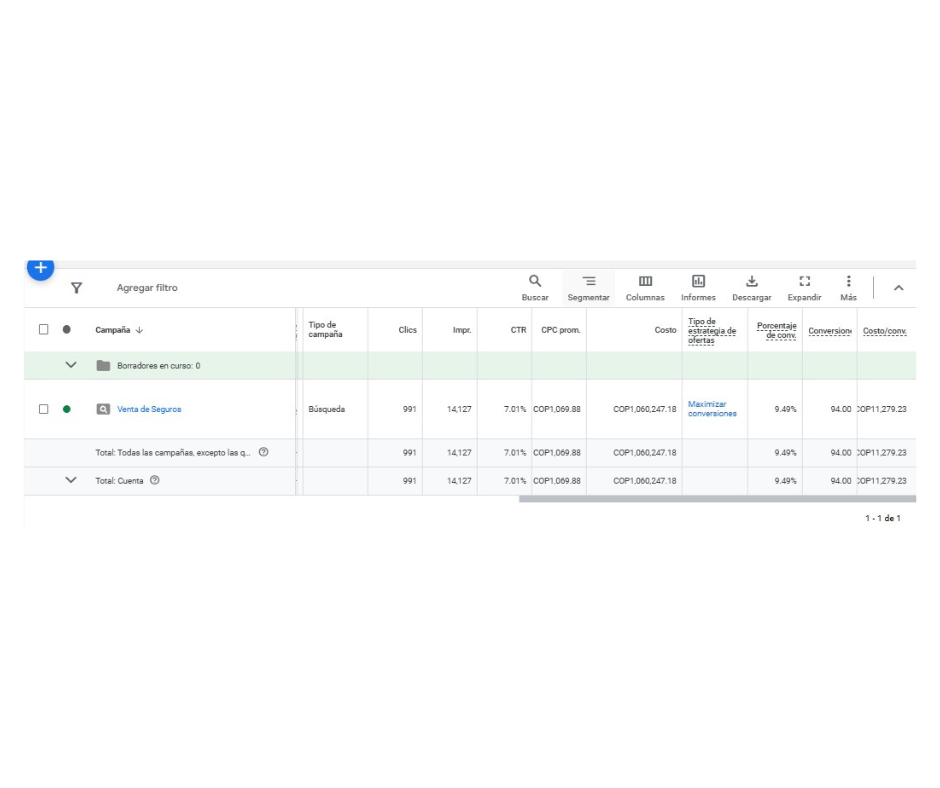Click the blue plus create button
The height and width of the screenshot is (788, 940).
(x=40, y=268)
